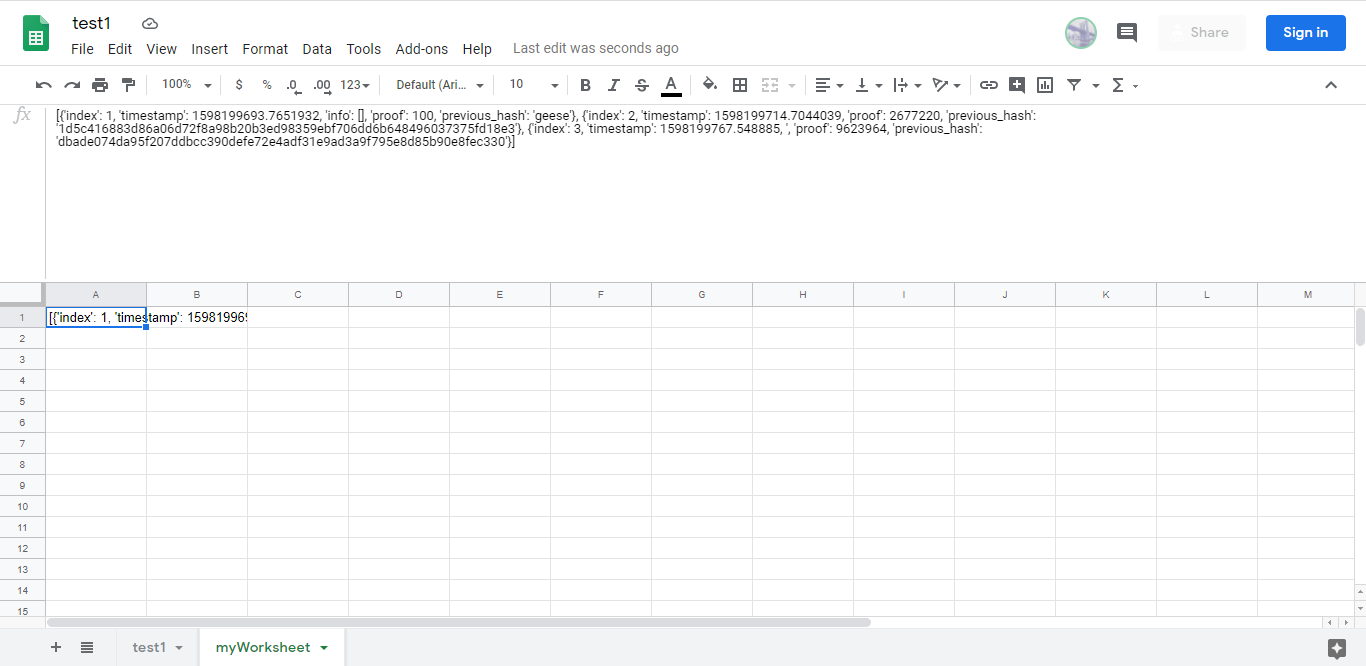Open the Insert menu

click(210, 49)
